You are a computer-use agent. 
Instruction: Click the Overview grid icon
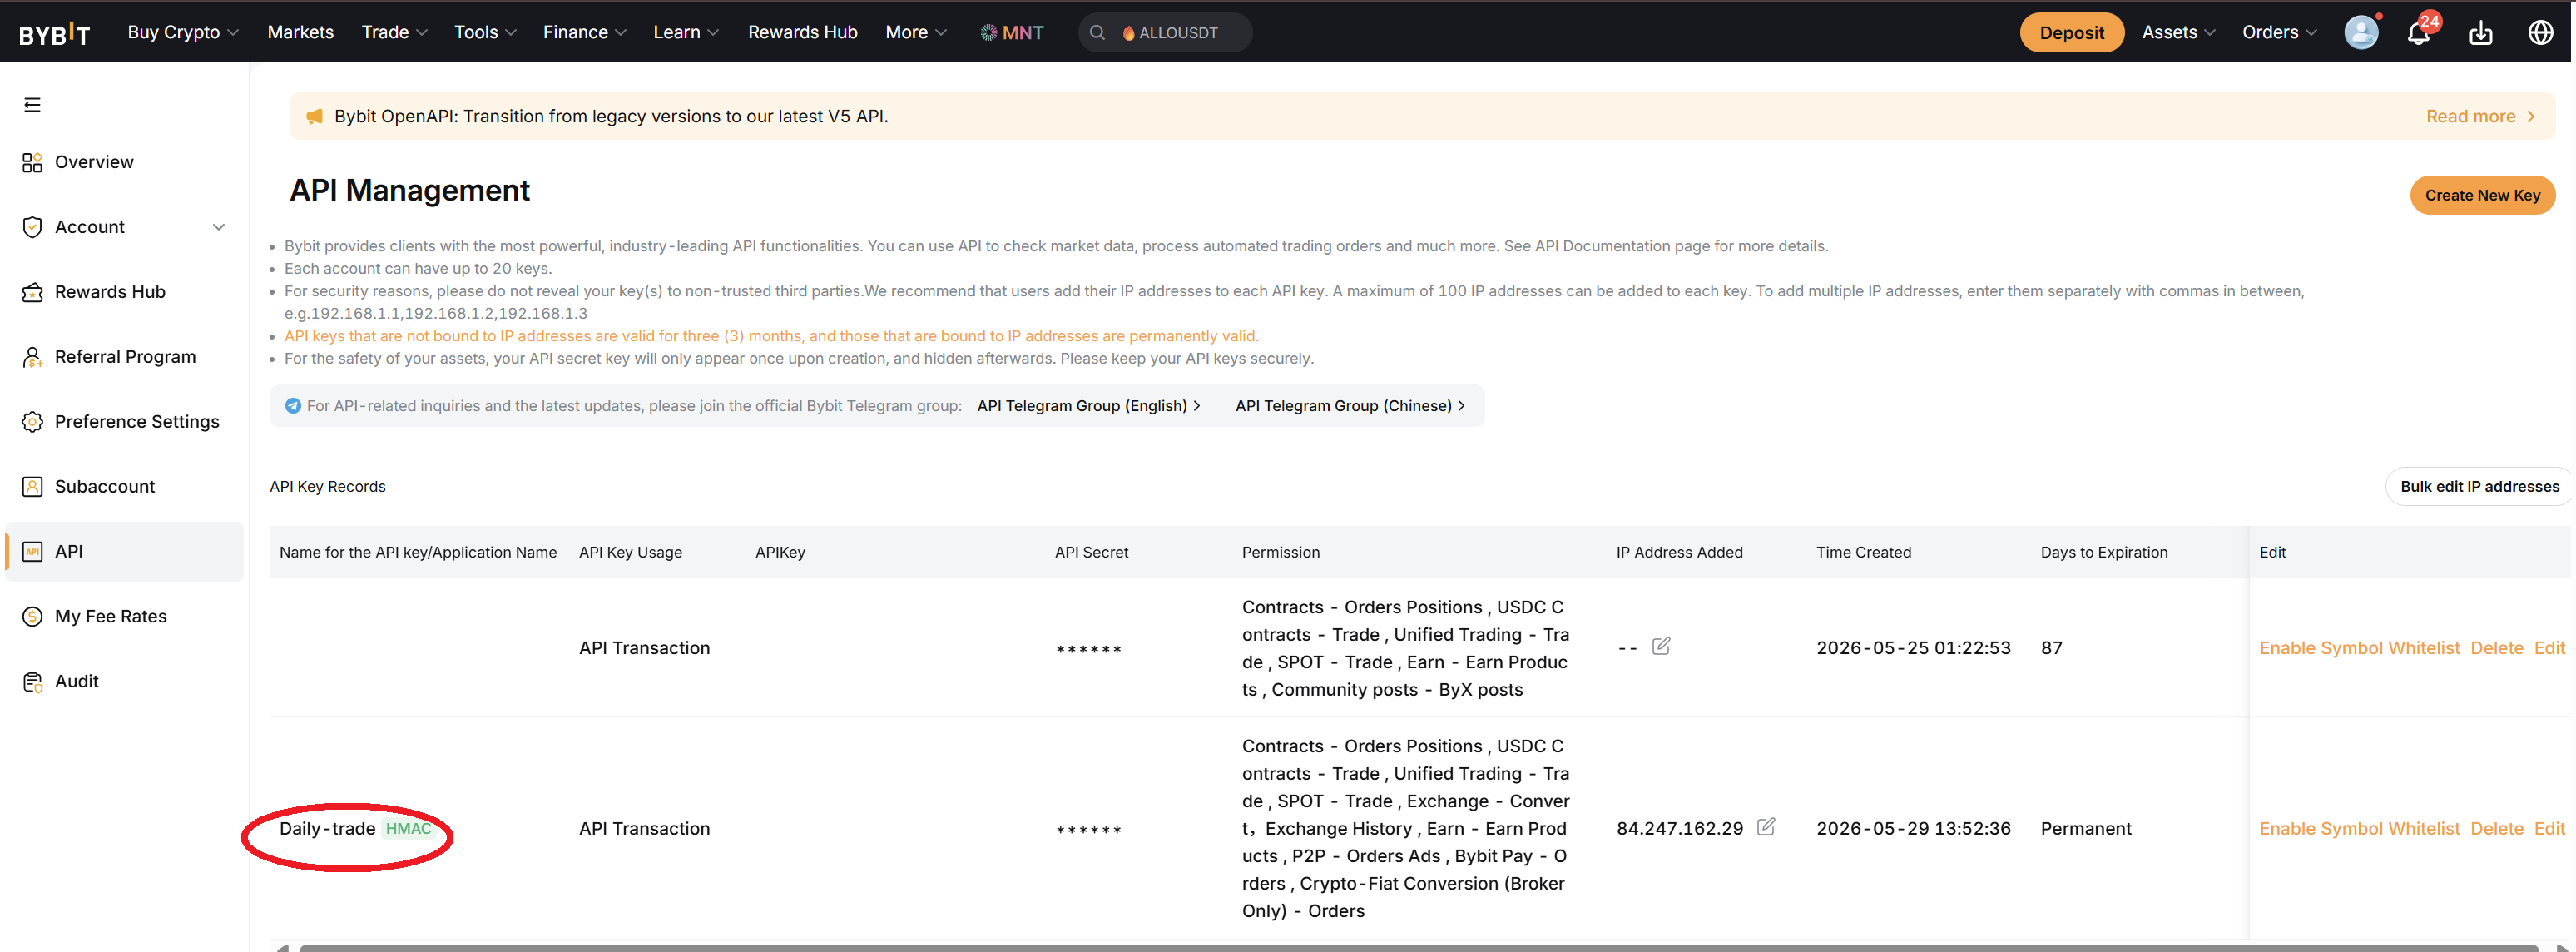coord(32,162)
